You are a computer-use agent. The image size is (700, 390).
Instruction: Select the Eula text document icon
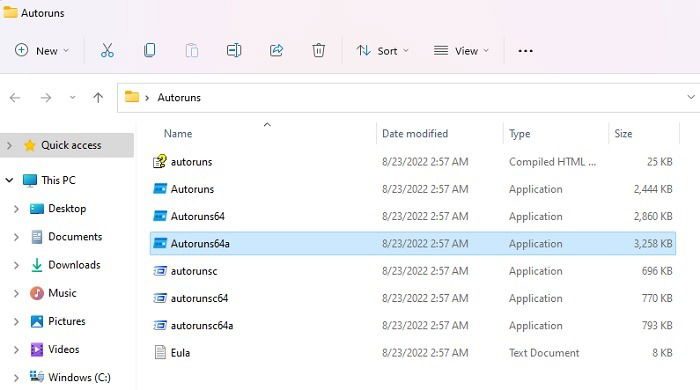tap(160, 353)
